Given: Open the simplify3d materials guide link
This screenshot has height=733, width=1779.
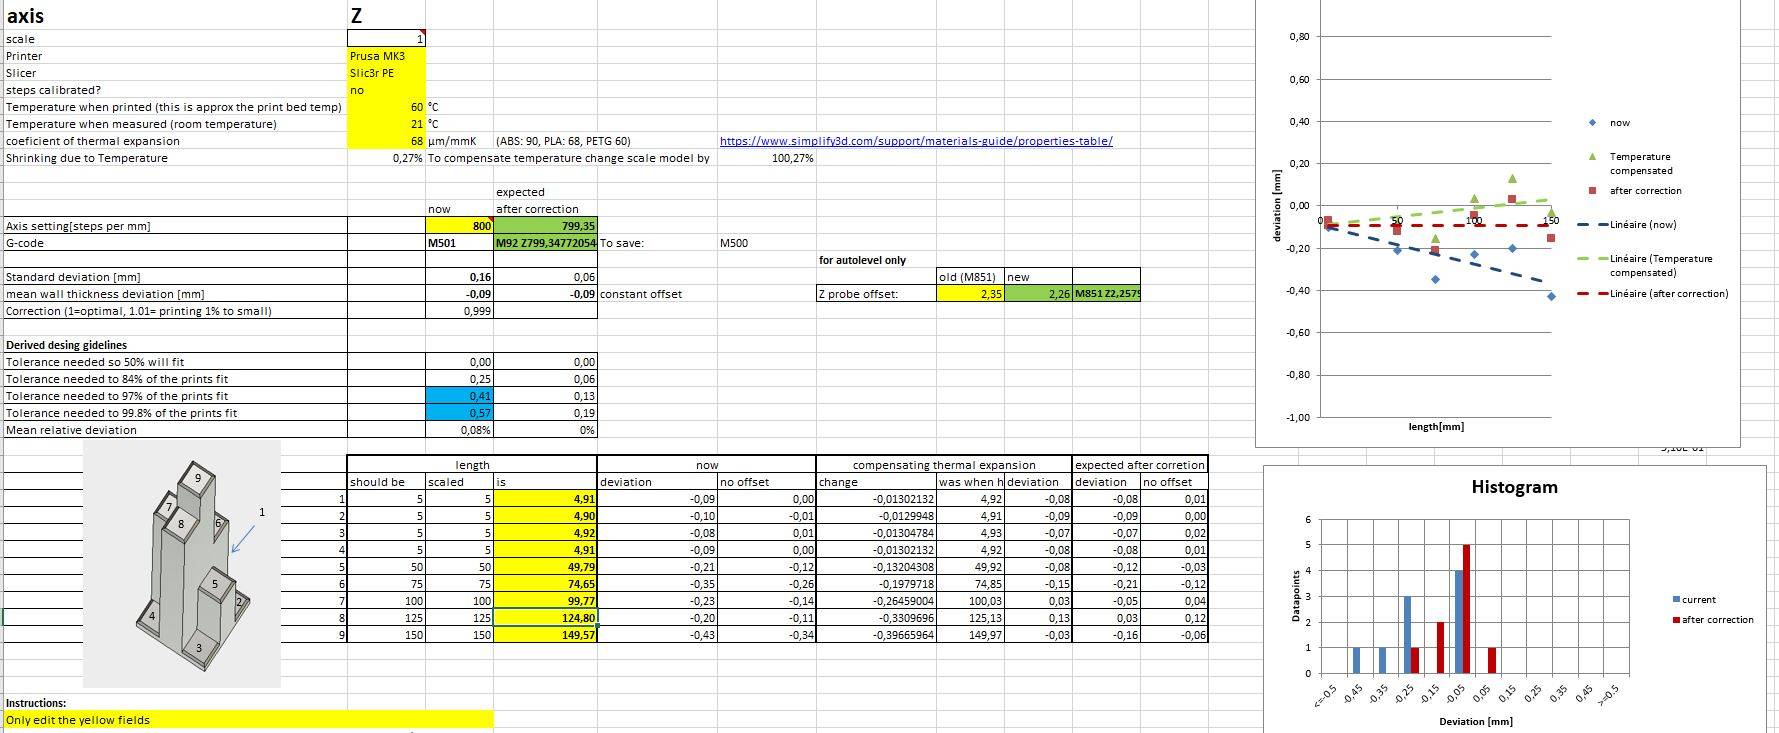Looking at the screenshot, I should [x=916, y=141].
